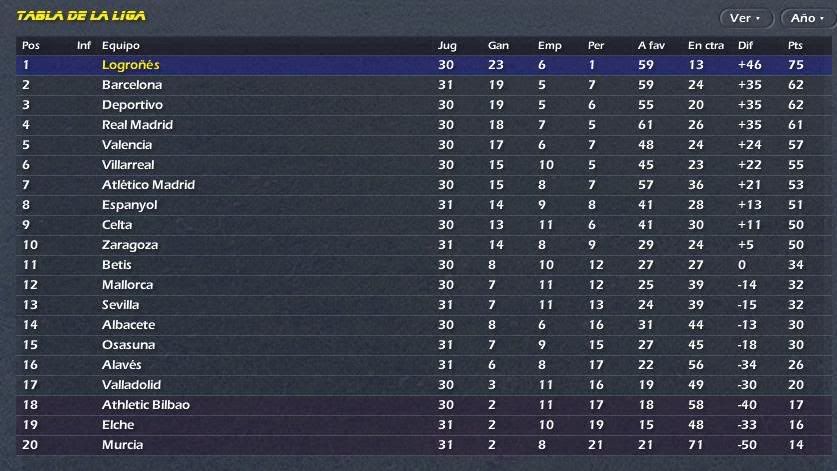Open Atlético Madrid team page
The width and height of the screenshot is (837, 471).
(148, 185)
